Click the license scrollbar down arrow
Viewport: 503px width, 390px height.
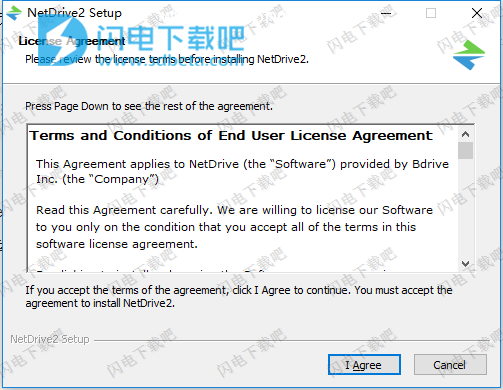466,264
